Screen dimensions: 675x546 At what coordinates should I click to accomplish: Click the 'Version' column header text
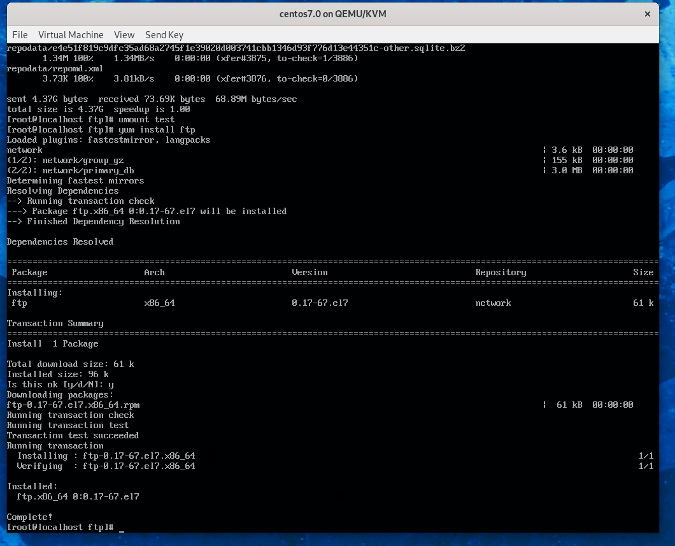[309, 272]
